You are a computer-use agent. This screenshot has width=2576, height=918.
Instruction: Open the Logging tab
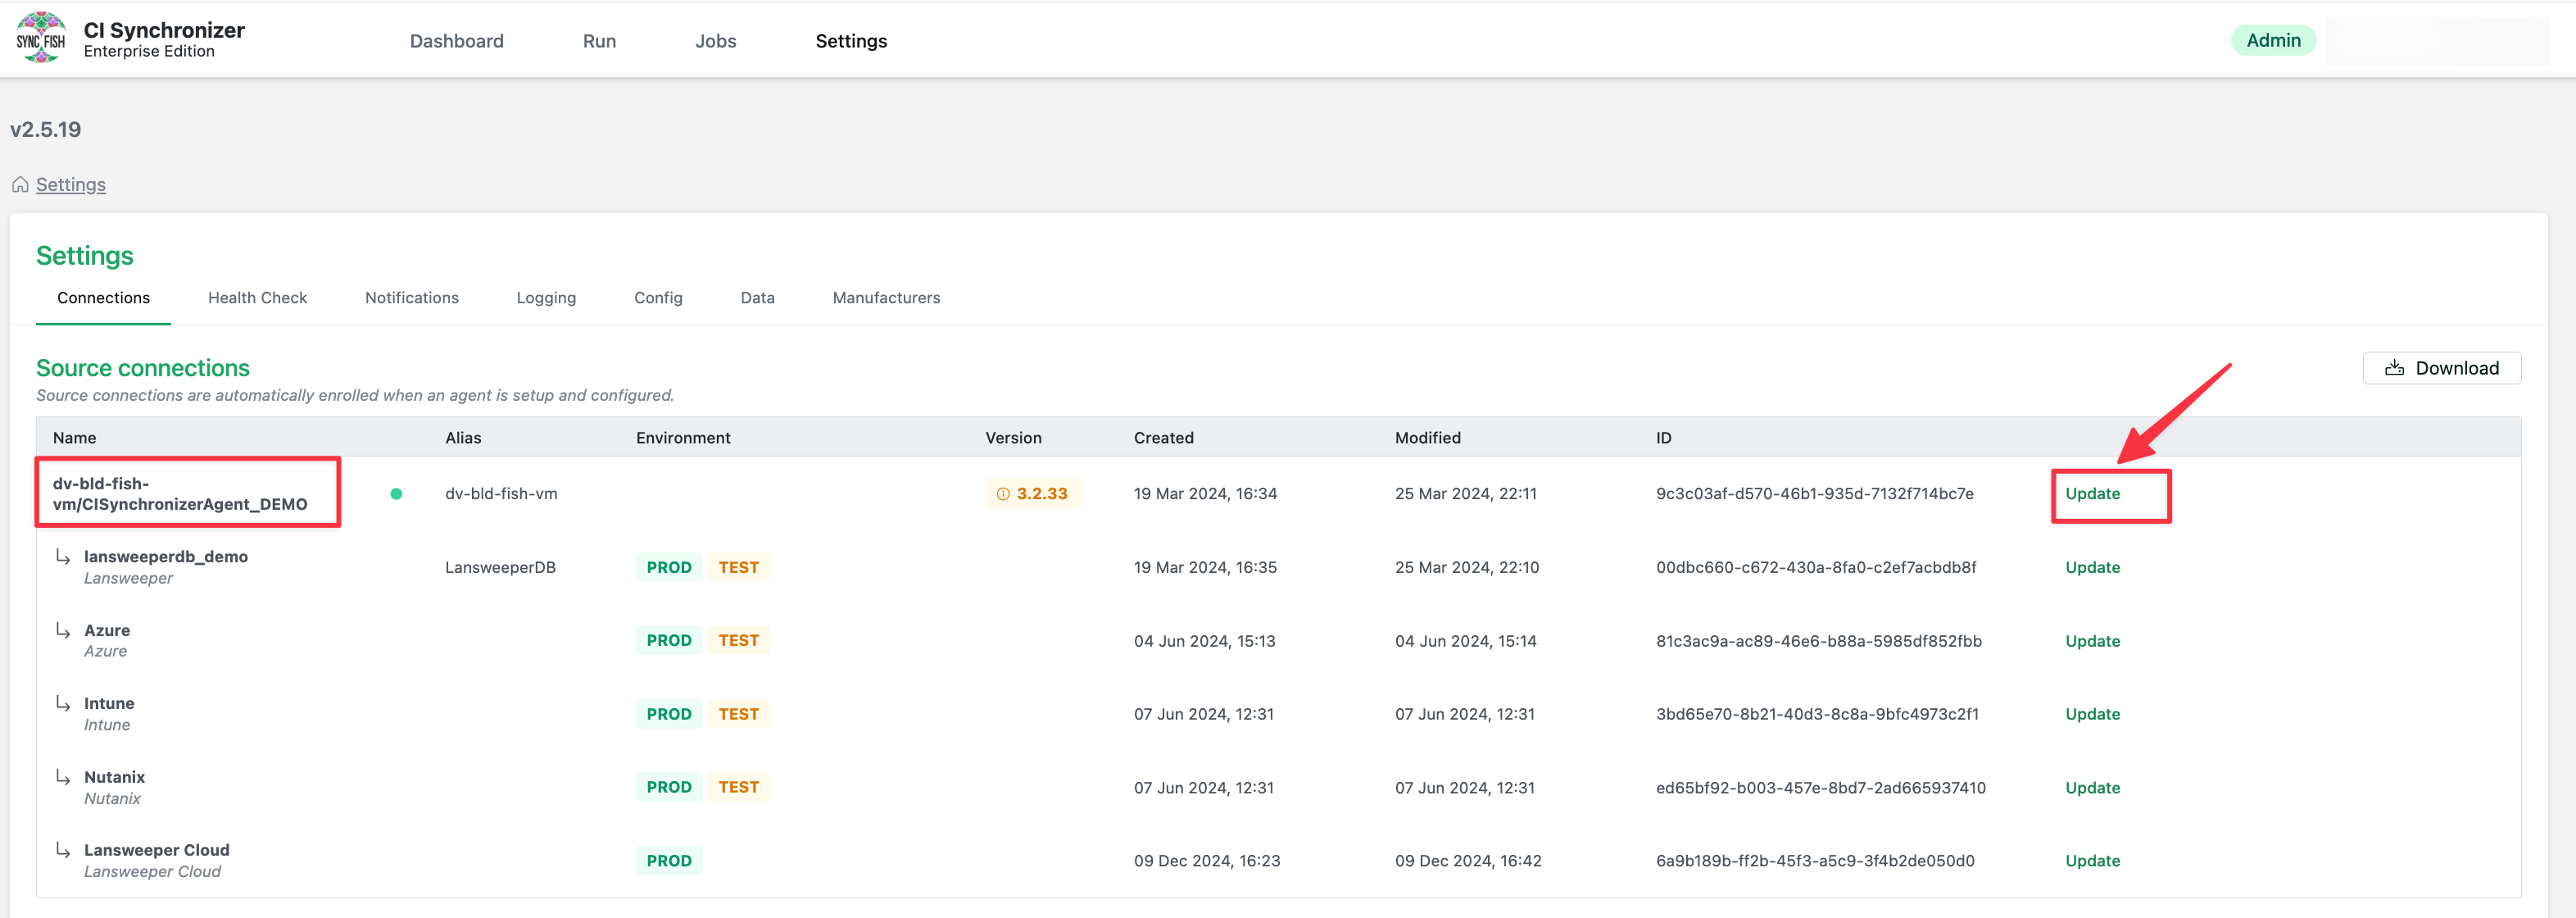click(x=546, y=298)
